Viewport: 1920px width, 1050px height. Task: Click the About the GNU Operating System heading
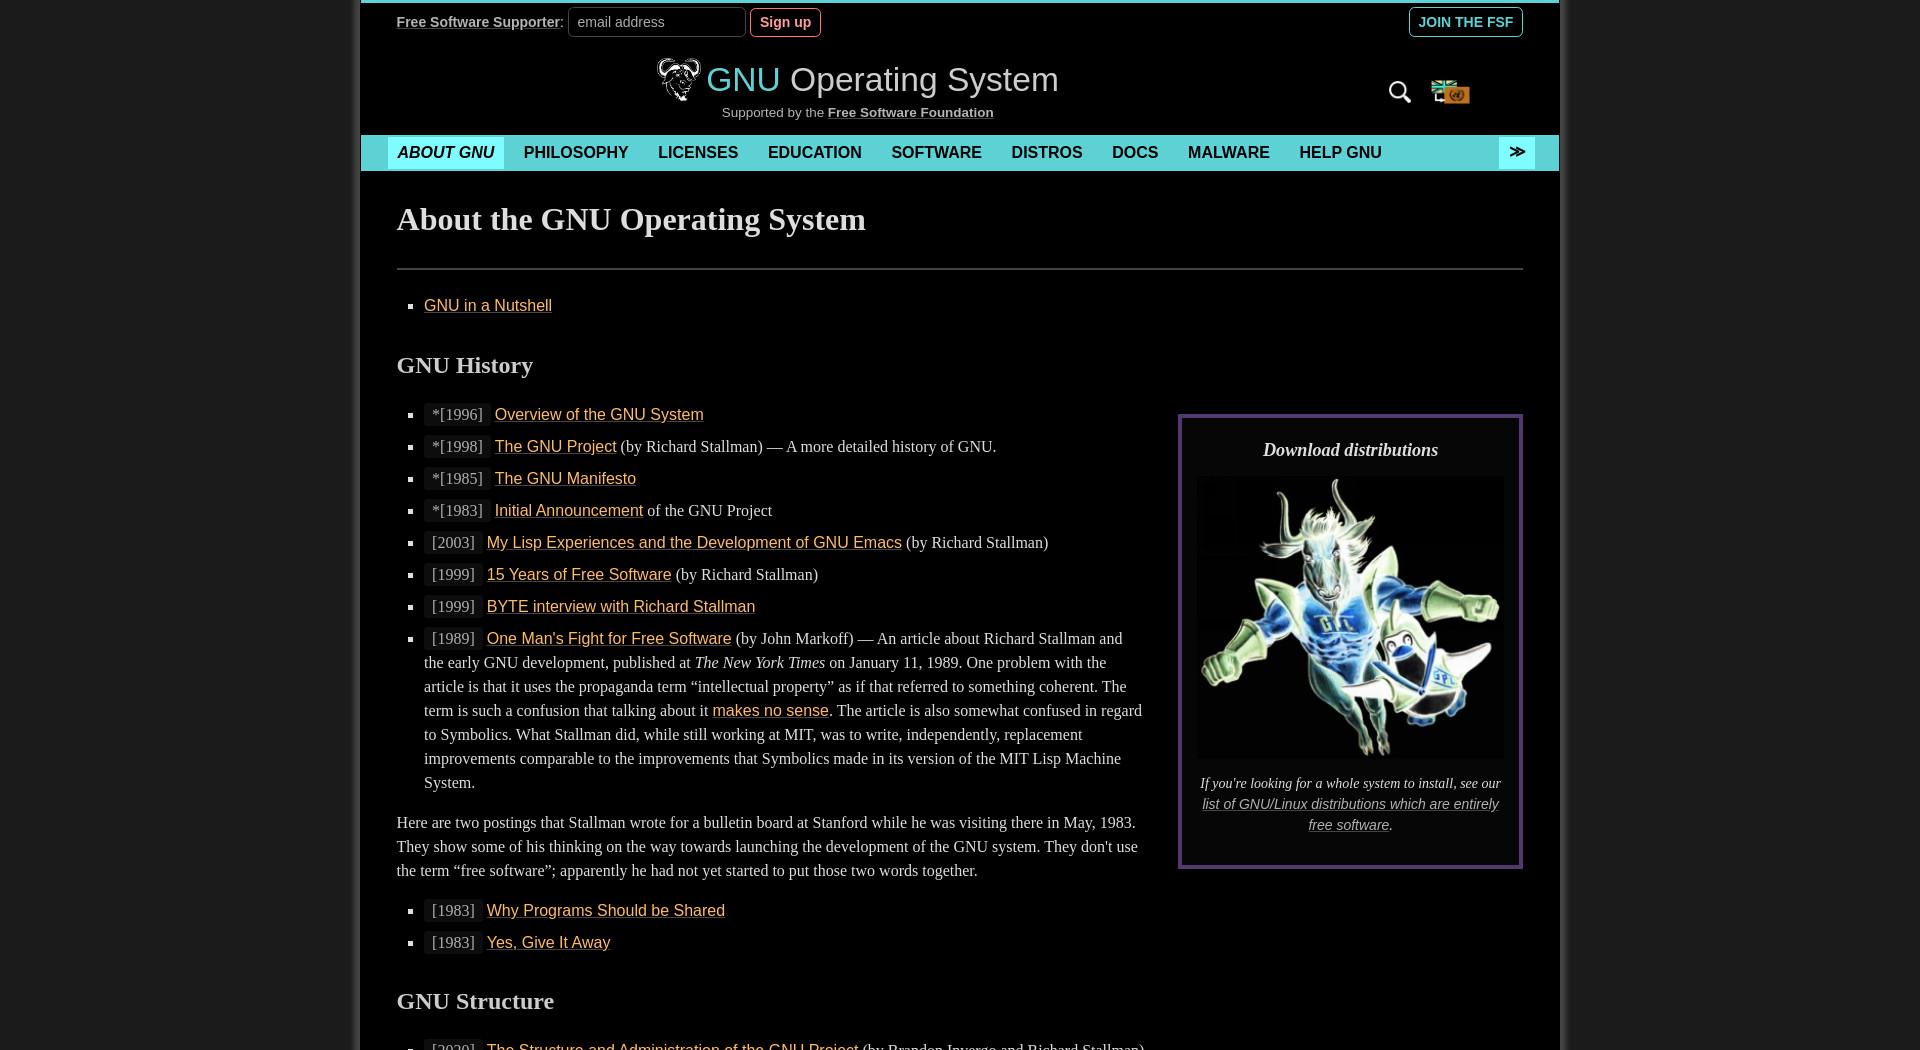(631, 220)
